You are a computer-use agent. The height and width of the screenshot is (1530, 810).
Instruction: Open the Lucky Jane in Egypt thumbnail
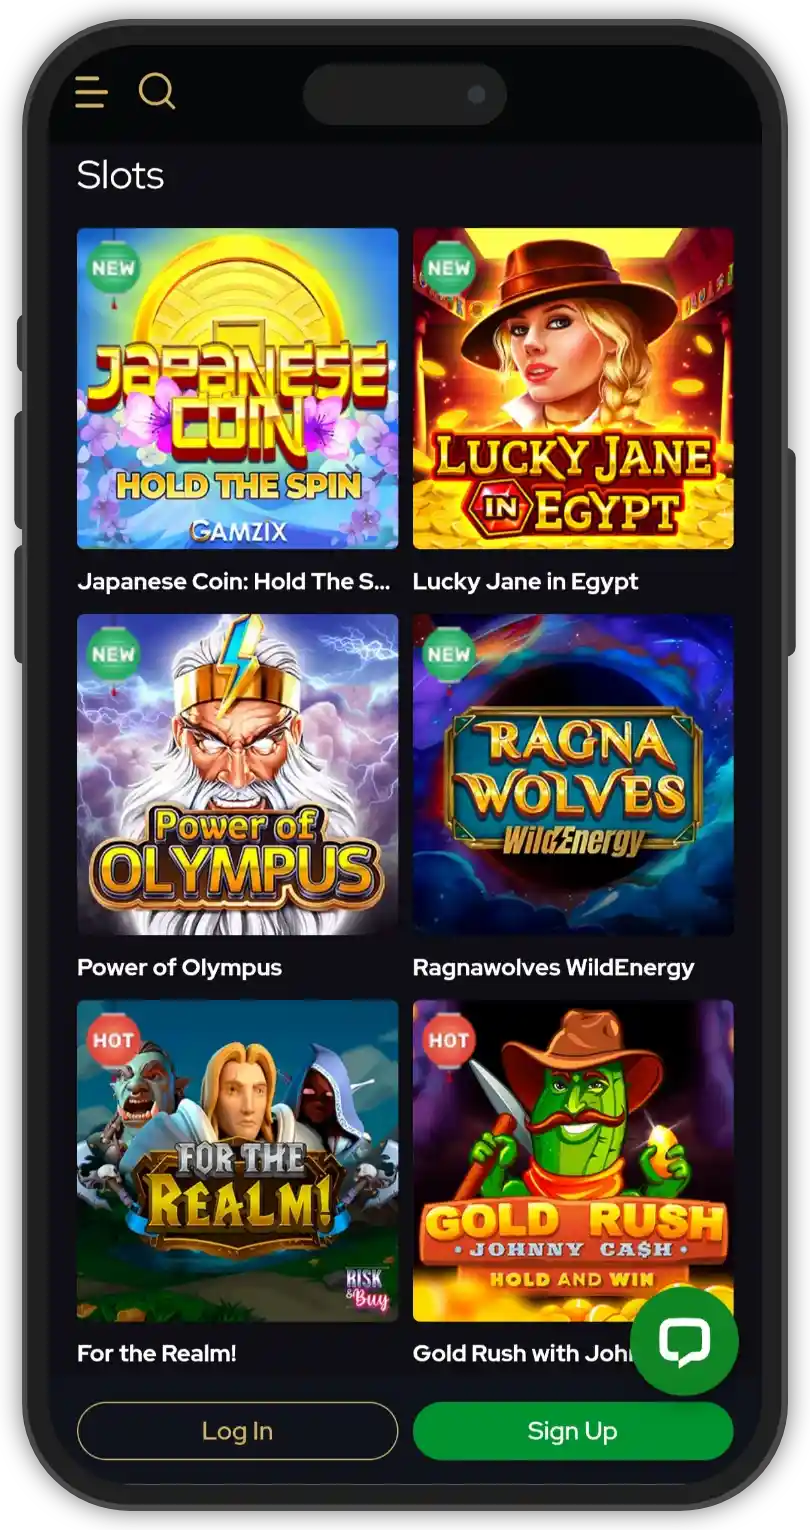tap(573, 388)
